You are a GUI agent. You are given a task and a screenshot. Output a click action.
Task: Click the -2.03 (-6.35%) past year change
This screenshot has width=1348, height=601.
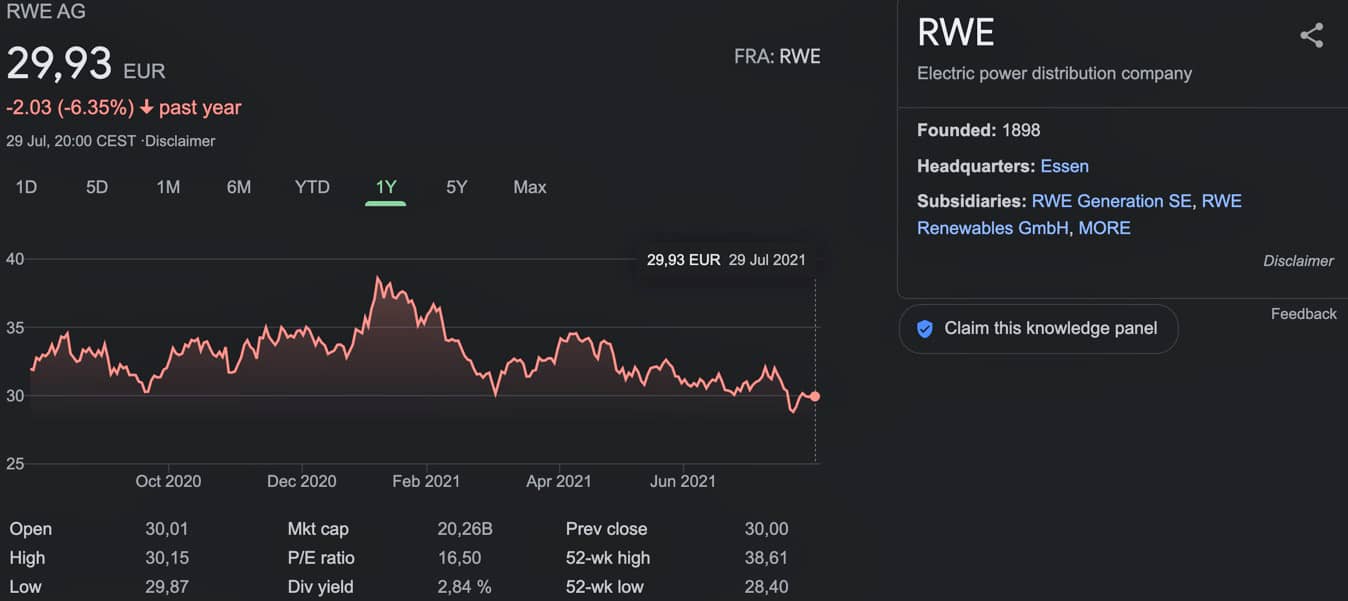click(123, 107)
